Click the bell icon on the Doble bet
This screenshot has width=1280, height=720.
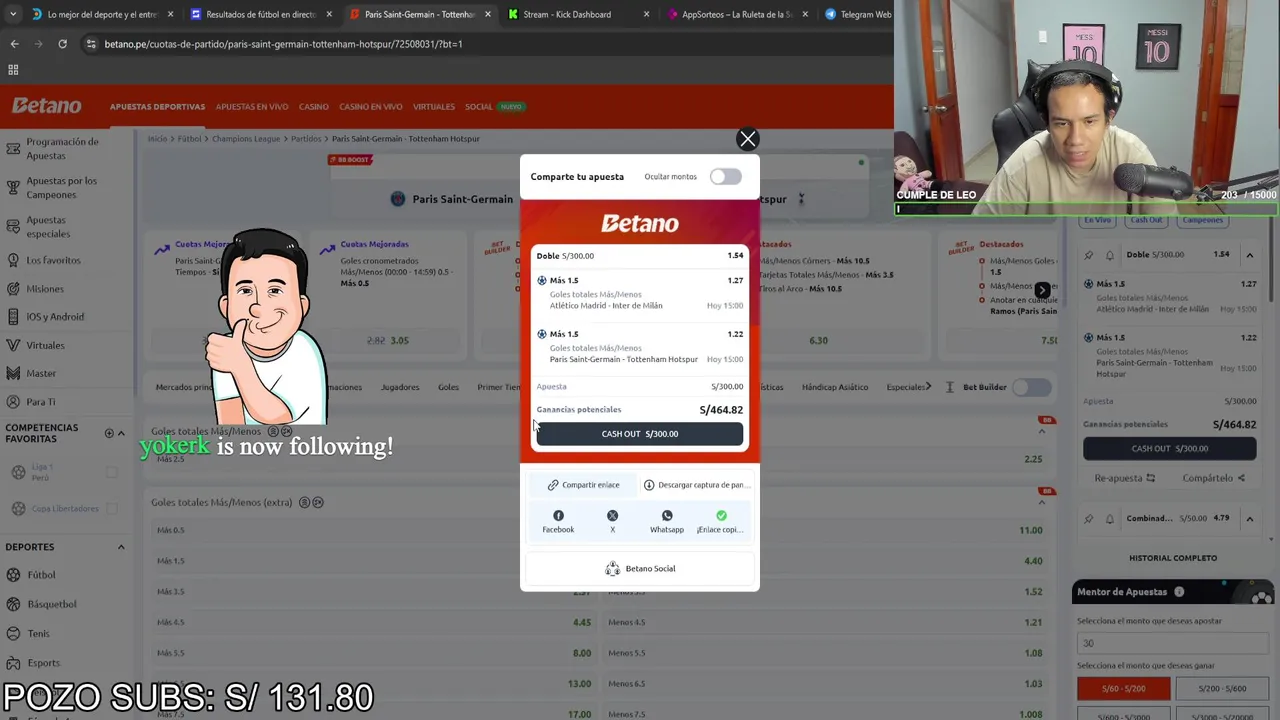1109,255
